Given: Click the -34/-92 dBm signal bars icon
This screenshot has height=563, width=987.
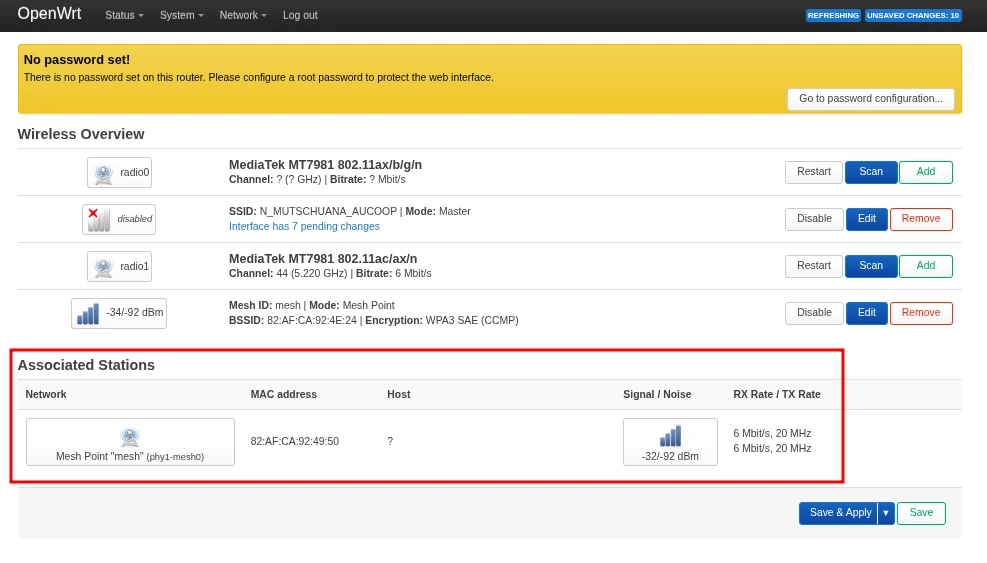Looking at the screenshot, I should click(x=88, y=314).
